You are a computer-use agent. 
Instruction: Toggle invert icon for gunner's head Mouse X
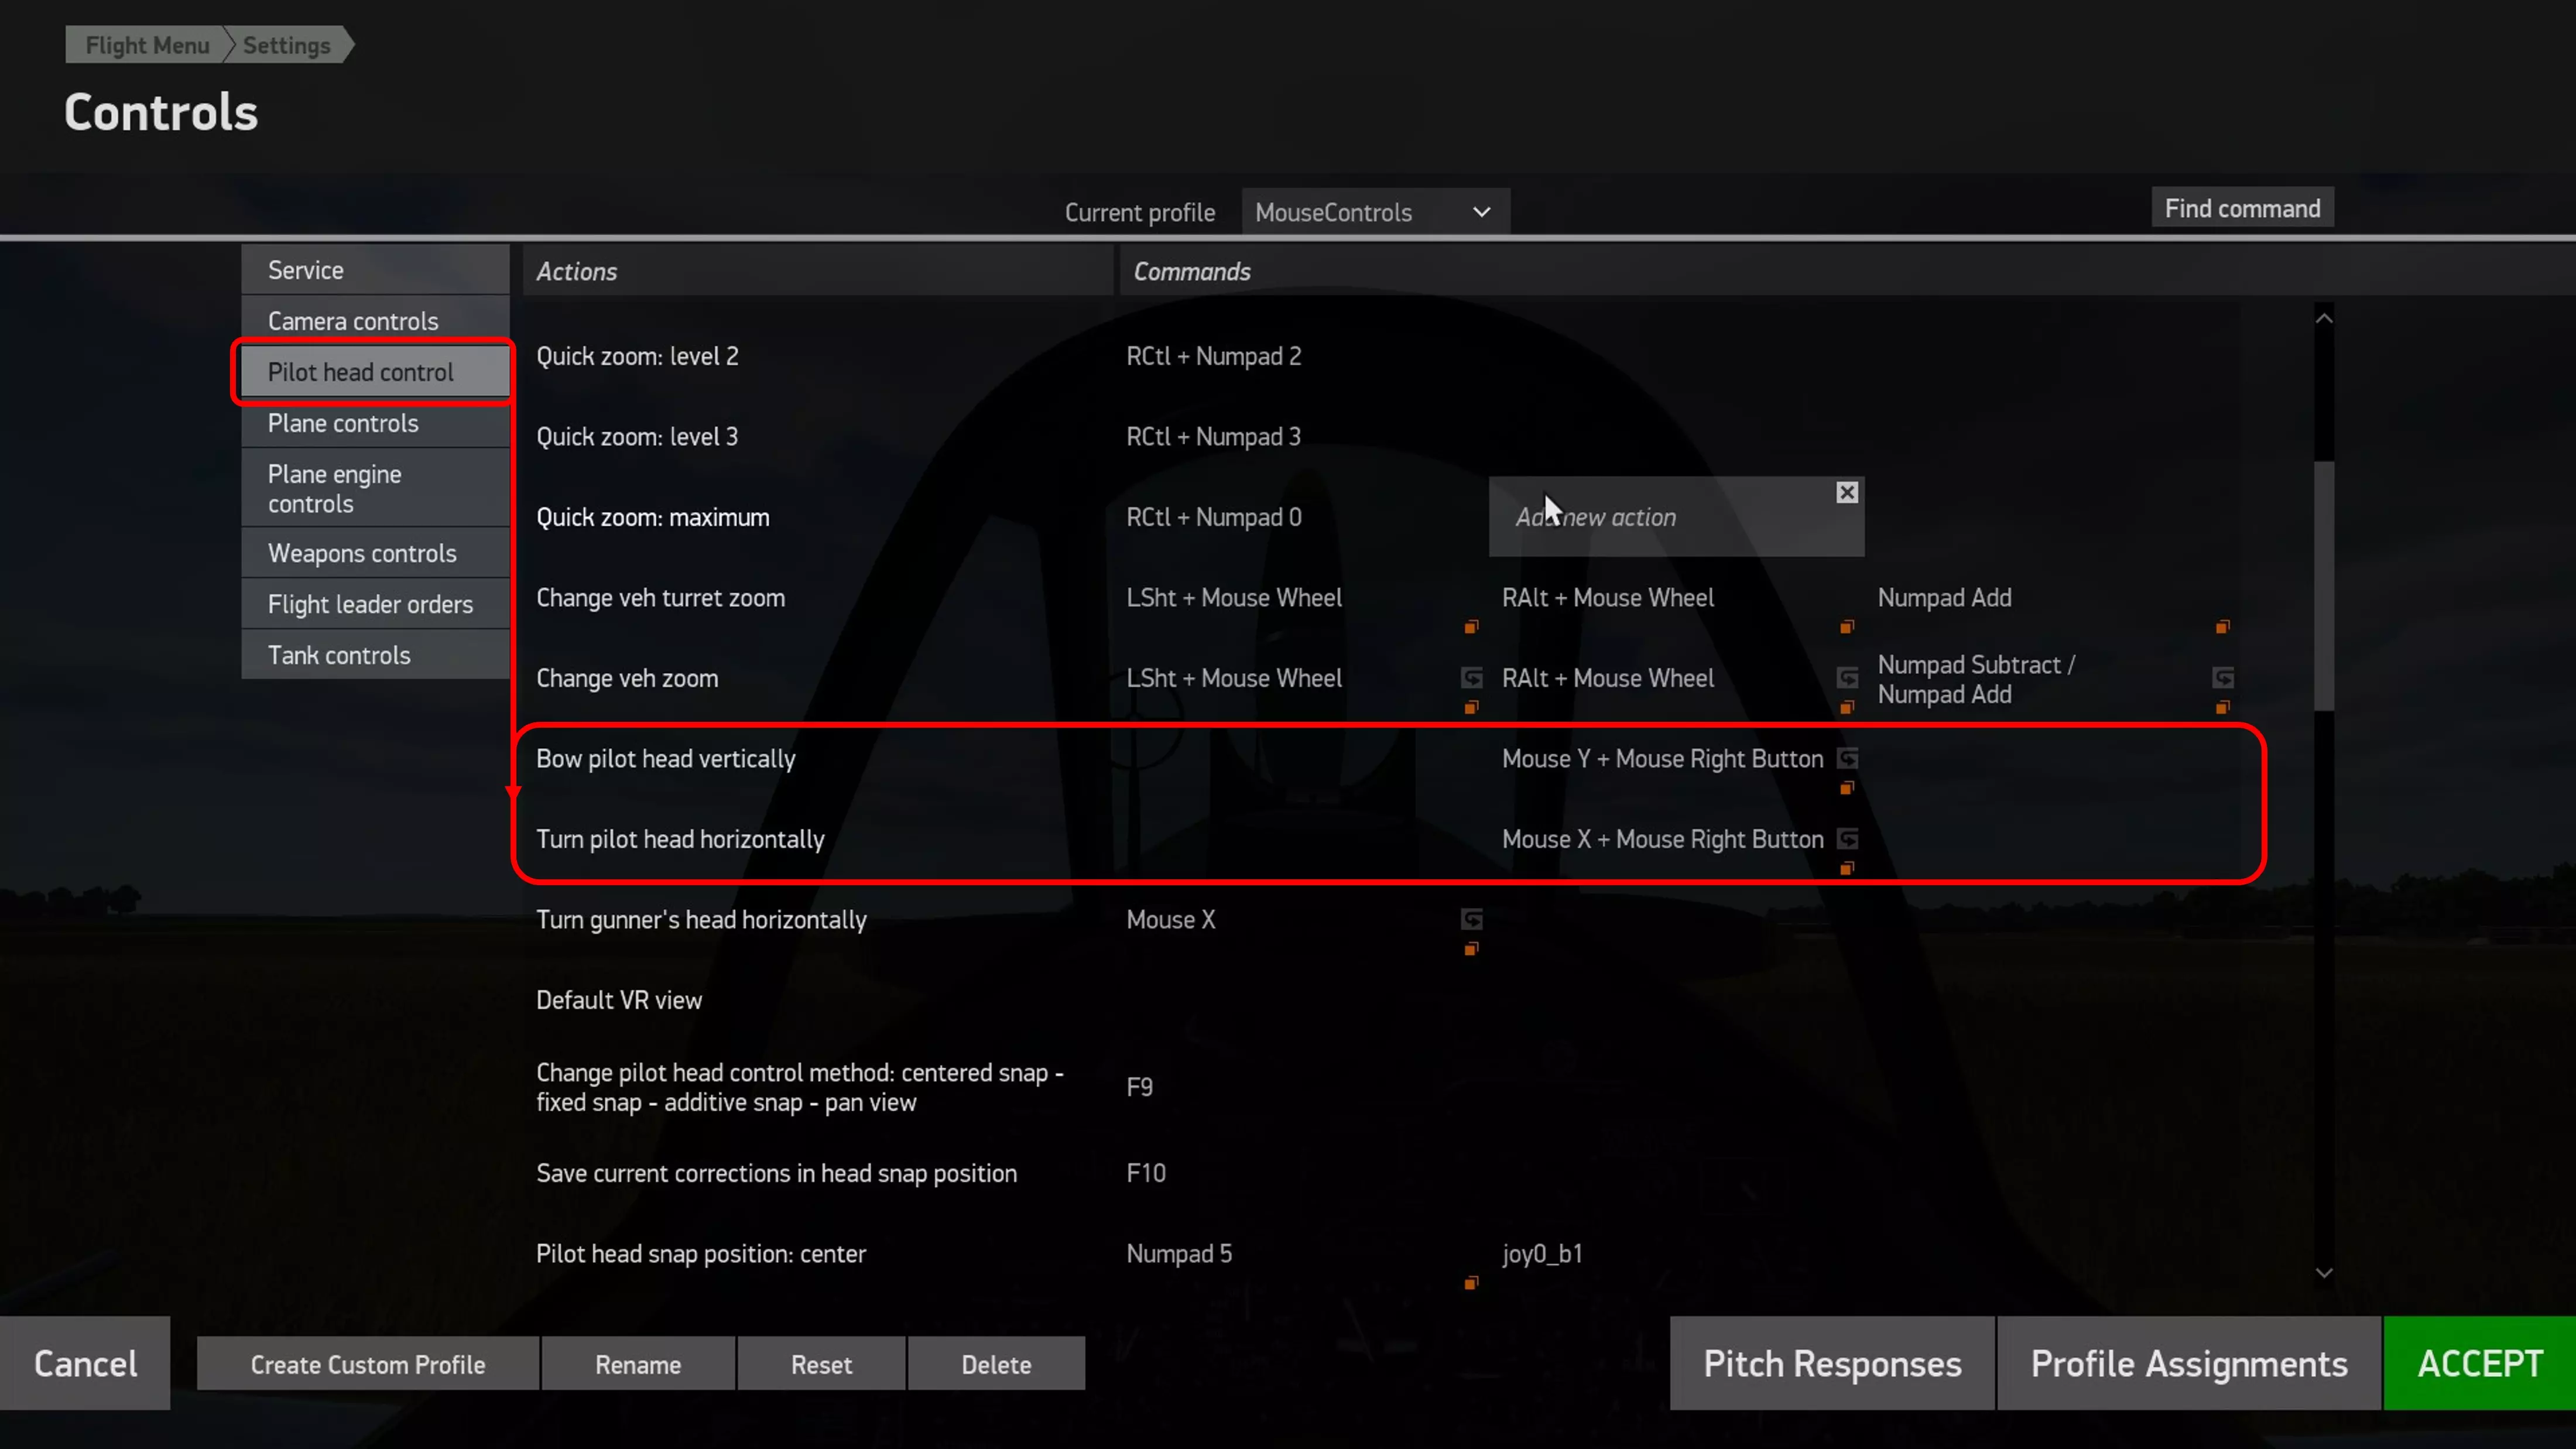coord(1471,919)
